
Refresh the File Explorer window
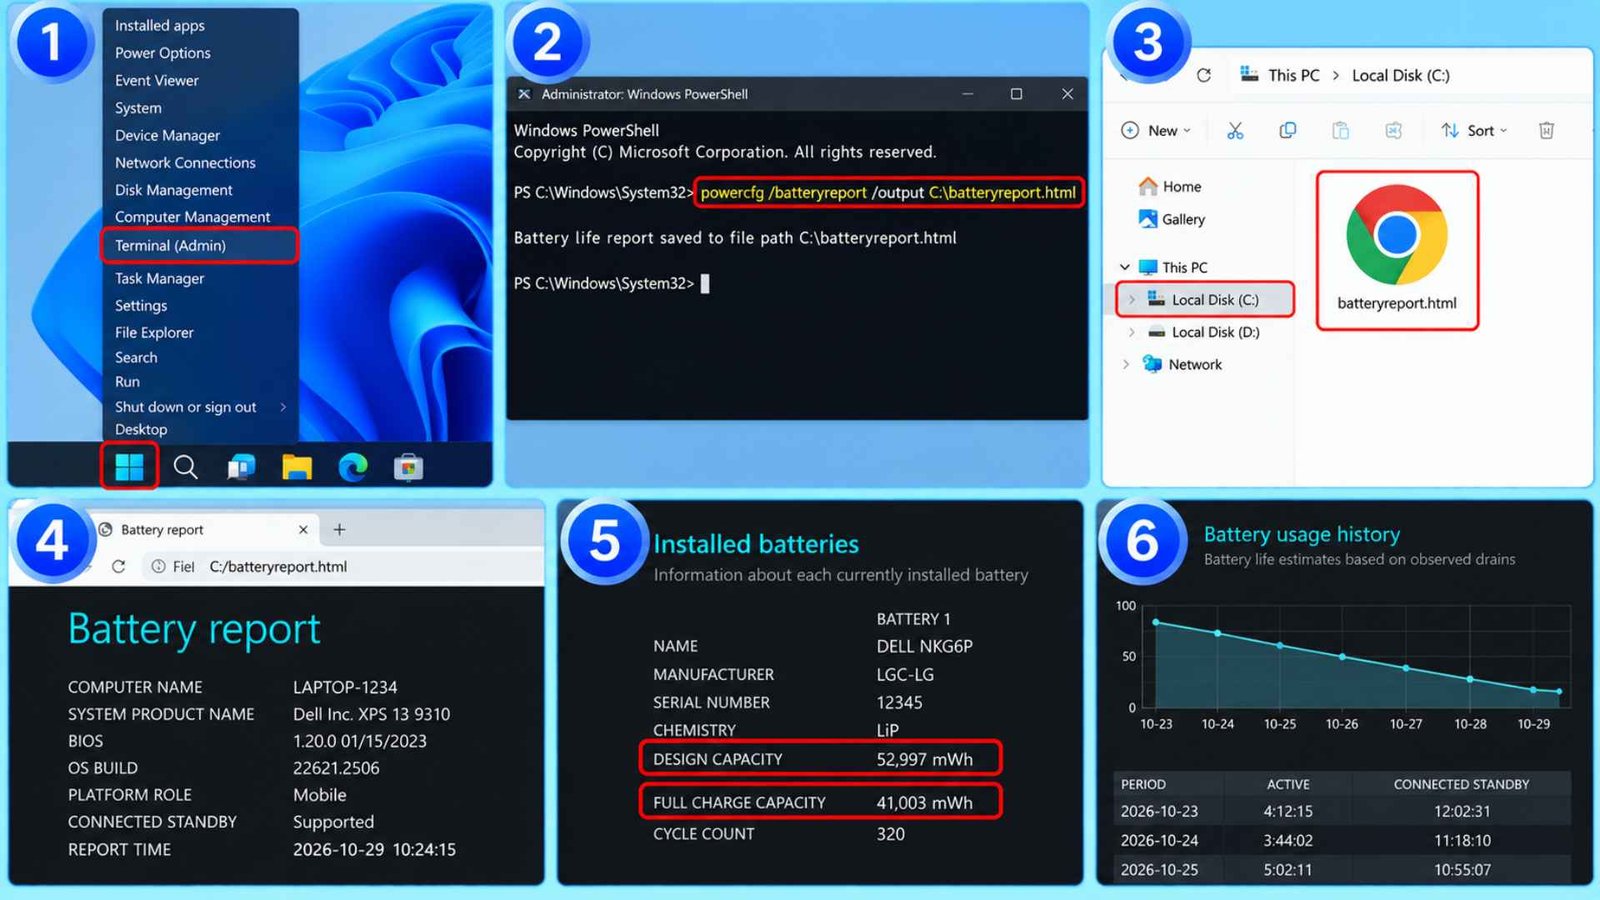(x=1204, y=75)
